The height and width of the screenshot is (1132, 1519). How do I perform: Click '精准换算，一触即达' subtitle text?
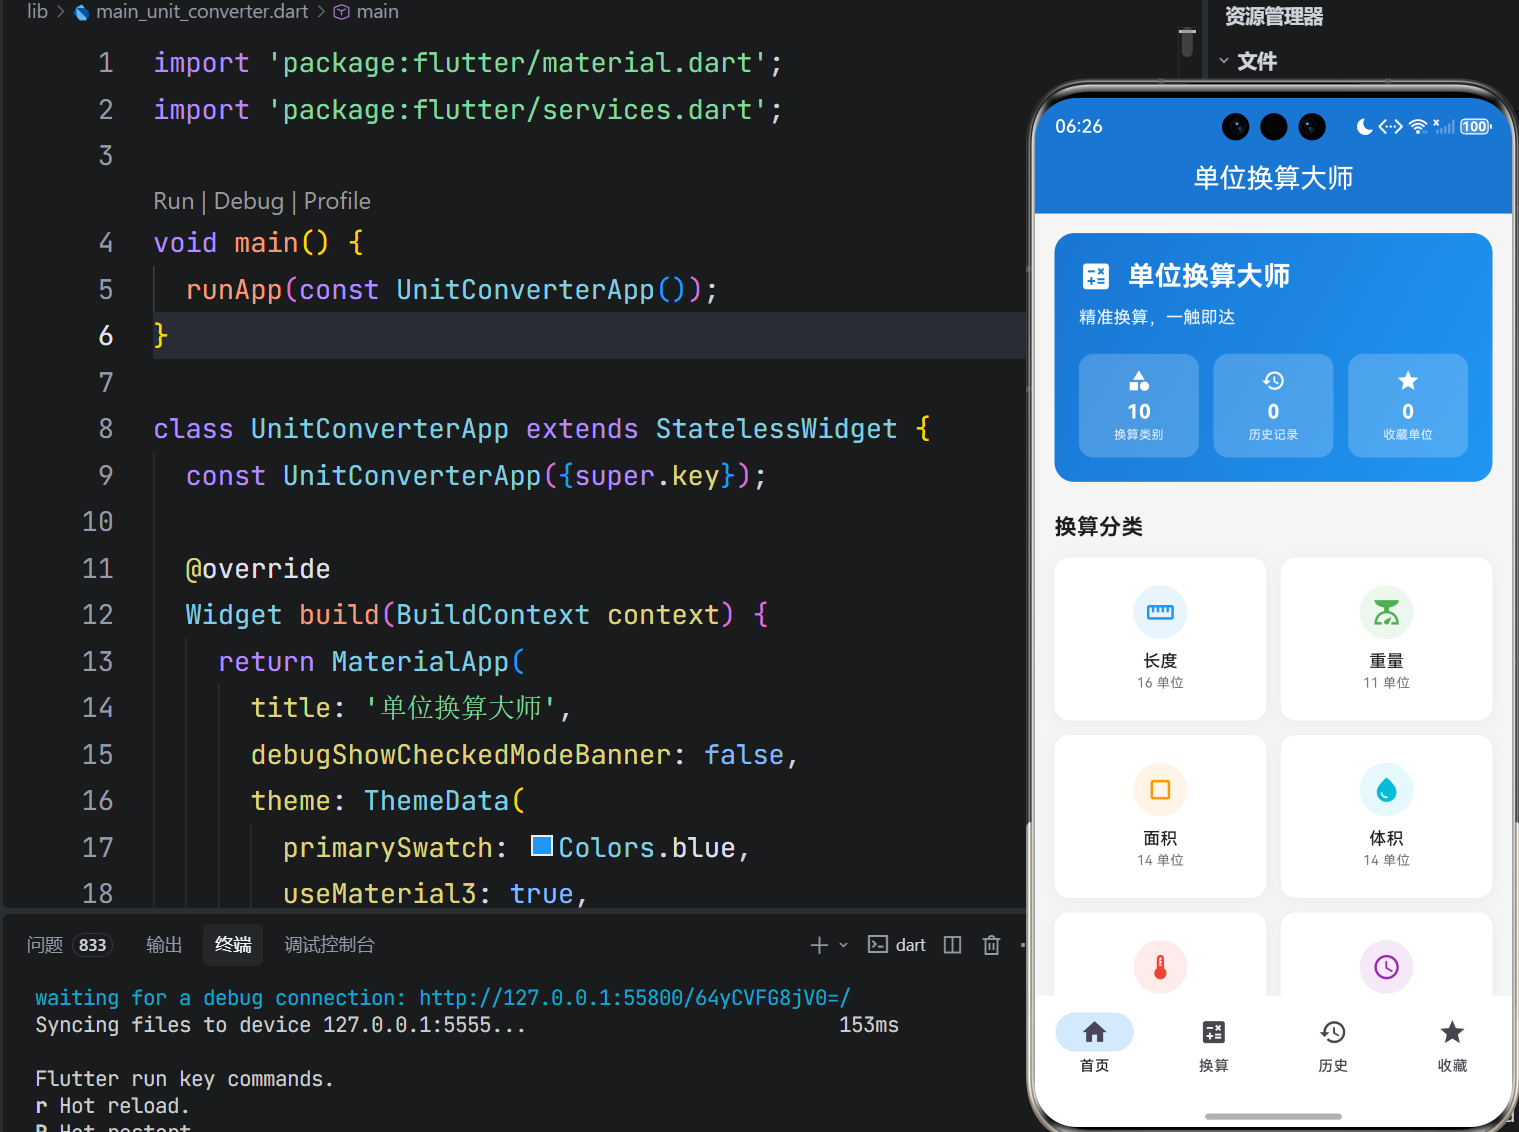tap(1156, 317)
